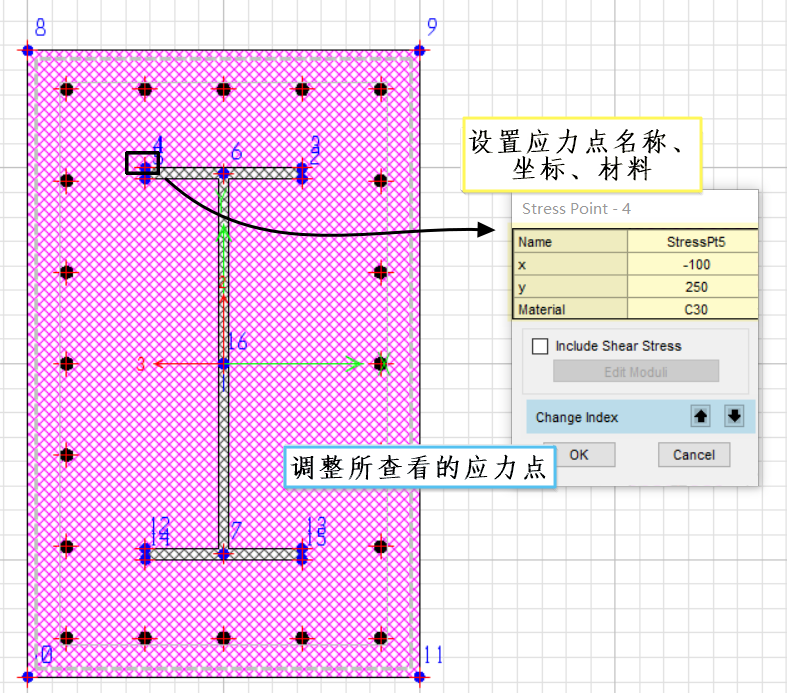Select stress point 6 at the top flange-web junction
This screenshot has height=693, width=787.
click(224, 173)
